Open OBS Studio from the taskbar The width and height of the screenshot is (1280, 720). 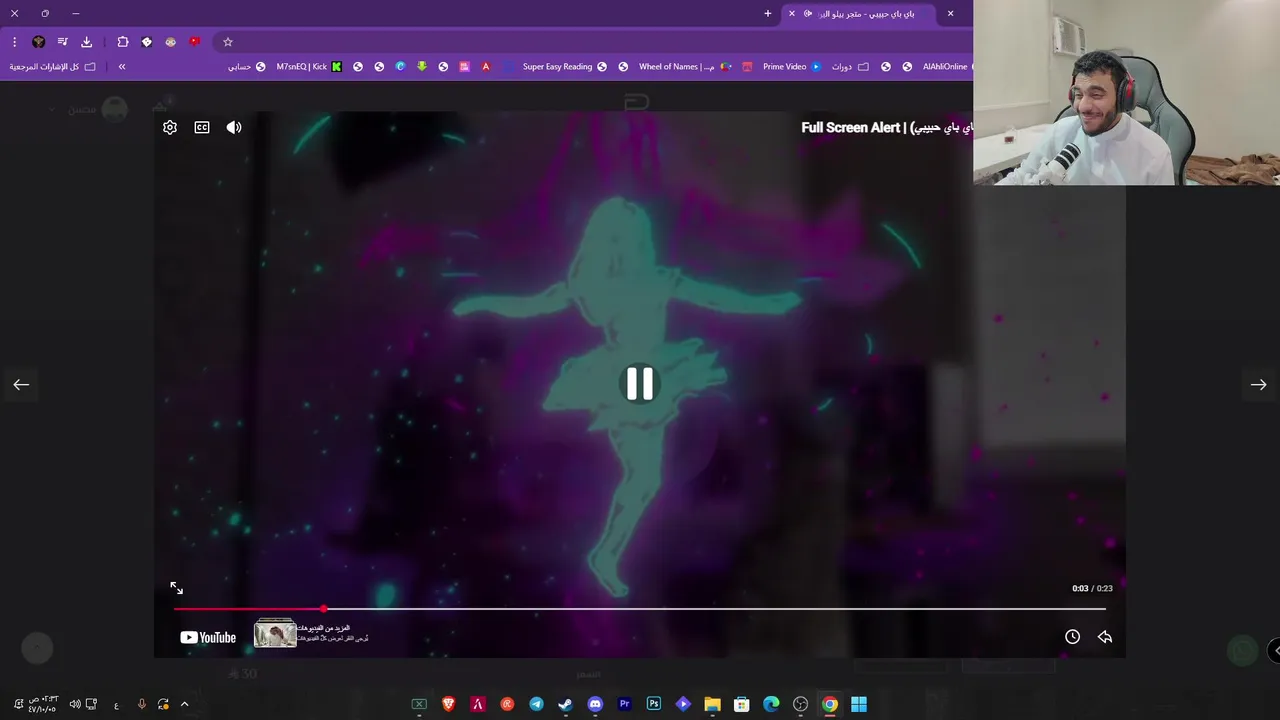click(800, 704)
